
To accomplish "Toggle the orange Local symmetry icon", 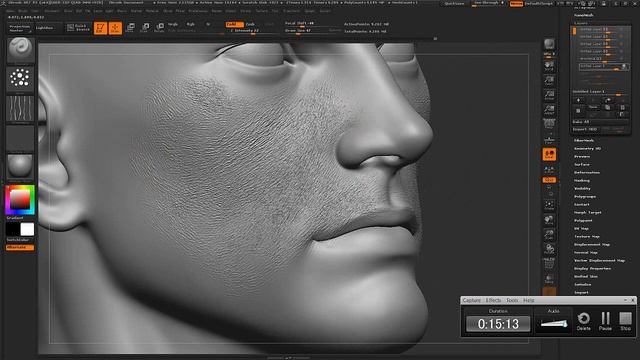I will pos(549,154).
